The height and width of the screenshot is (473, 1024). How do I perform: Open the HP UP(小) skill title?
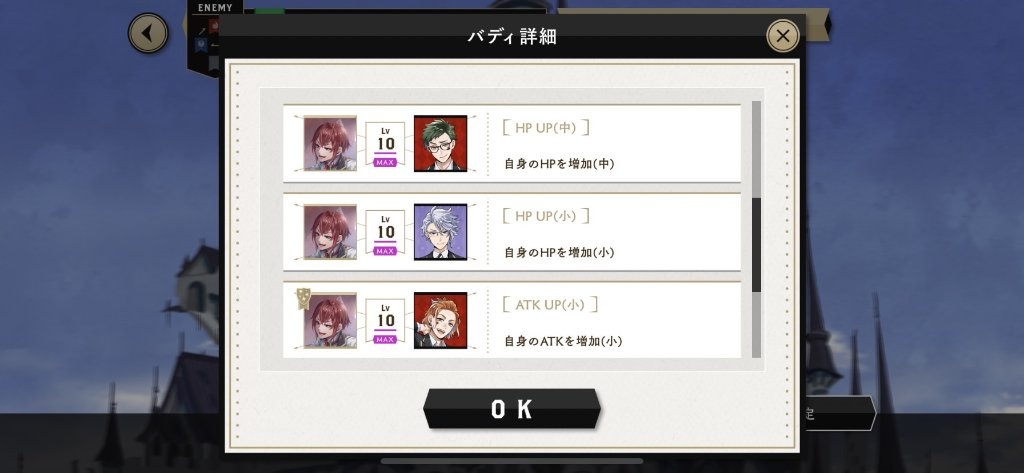[x=546, y=216]
